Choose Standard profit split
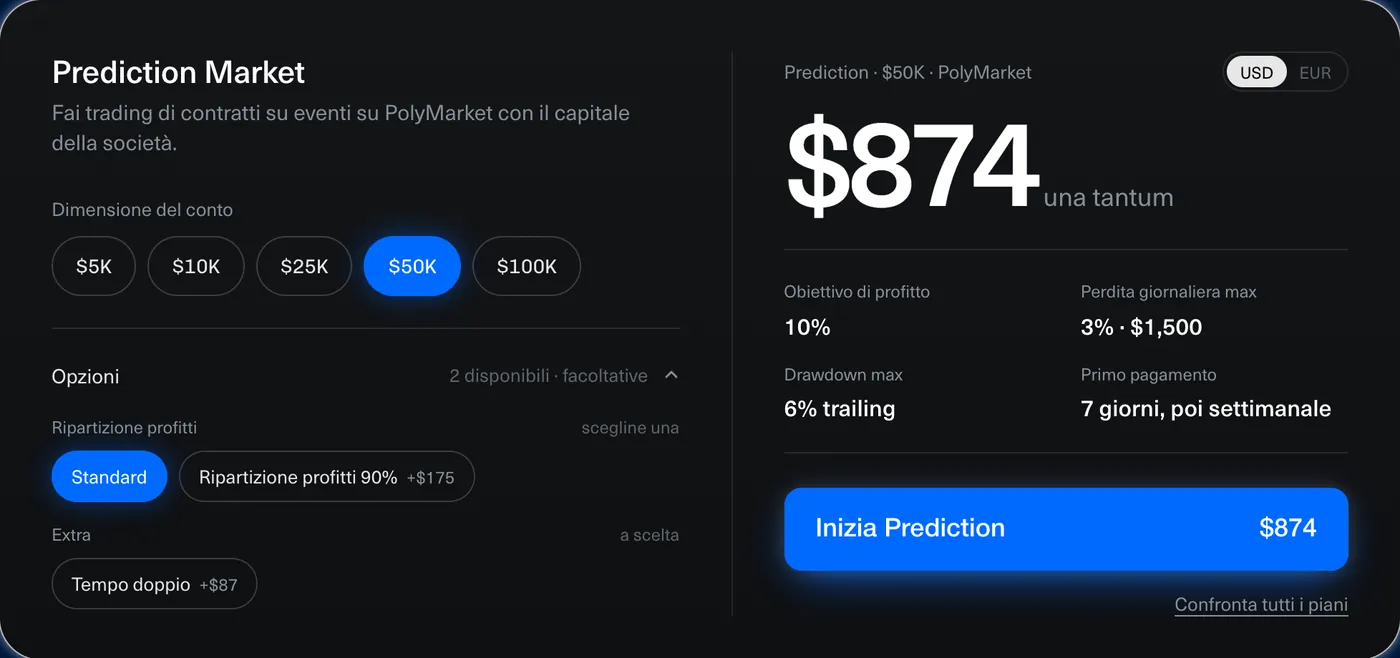The width and height of the screenshot is (1400, 658). click(109, 477)
